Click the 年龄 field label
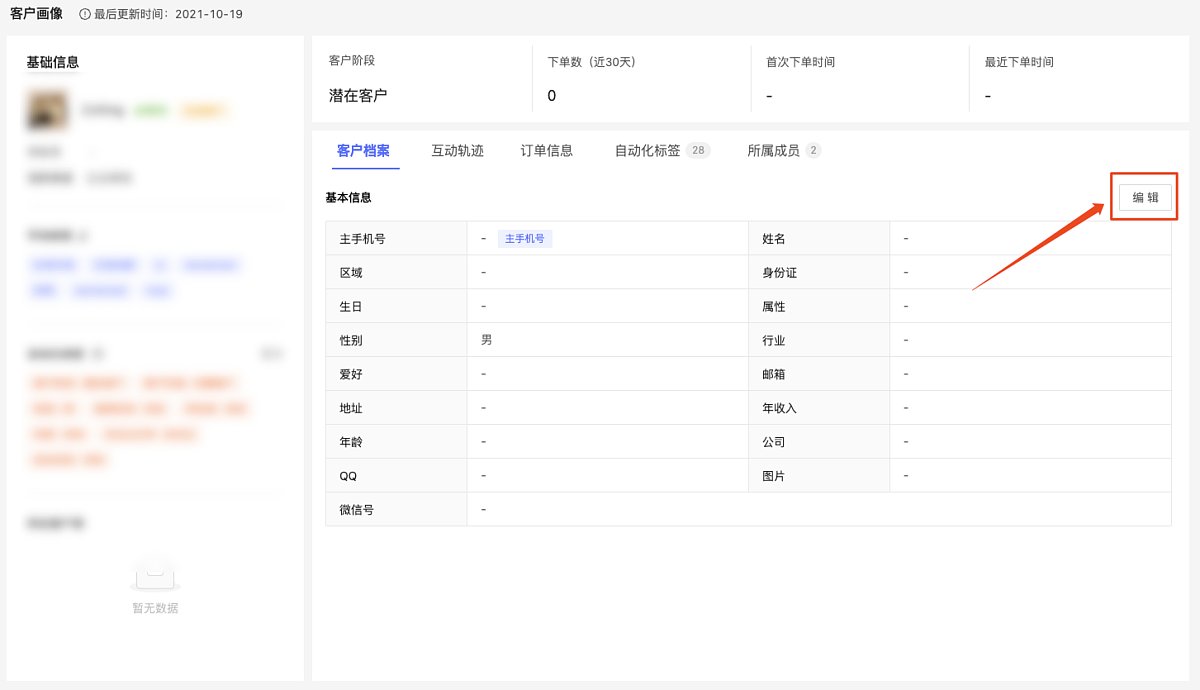This screenshot has height=690, width=1200. point(351,442)
